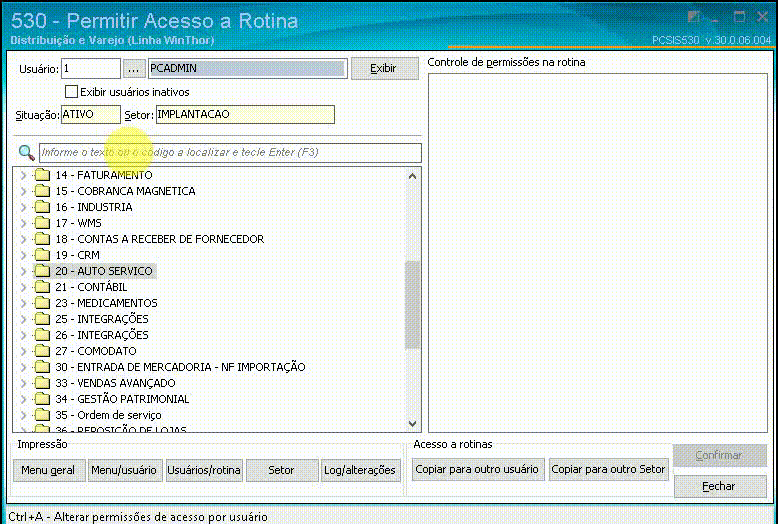This screenshot has width=778, height=524.
Task: Click inside Controle de permissões panel
Action: [x=598, y=253]
